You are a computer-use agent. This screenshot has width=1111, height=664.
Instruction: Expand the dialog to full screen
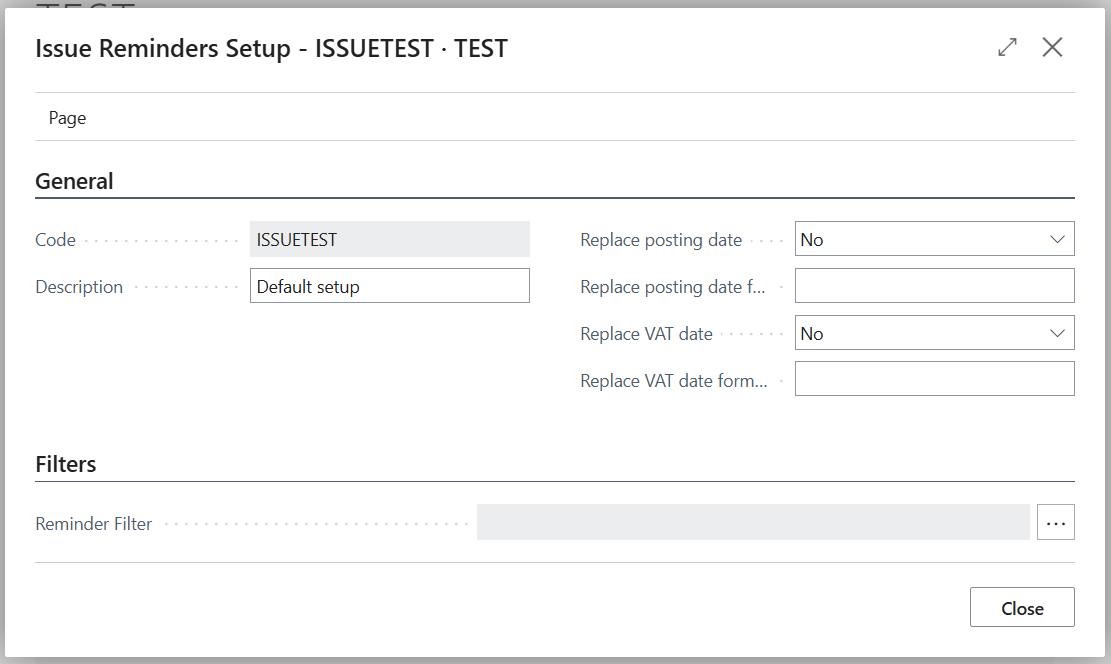pyautogui.click(x=1007, y=47)
